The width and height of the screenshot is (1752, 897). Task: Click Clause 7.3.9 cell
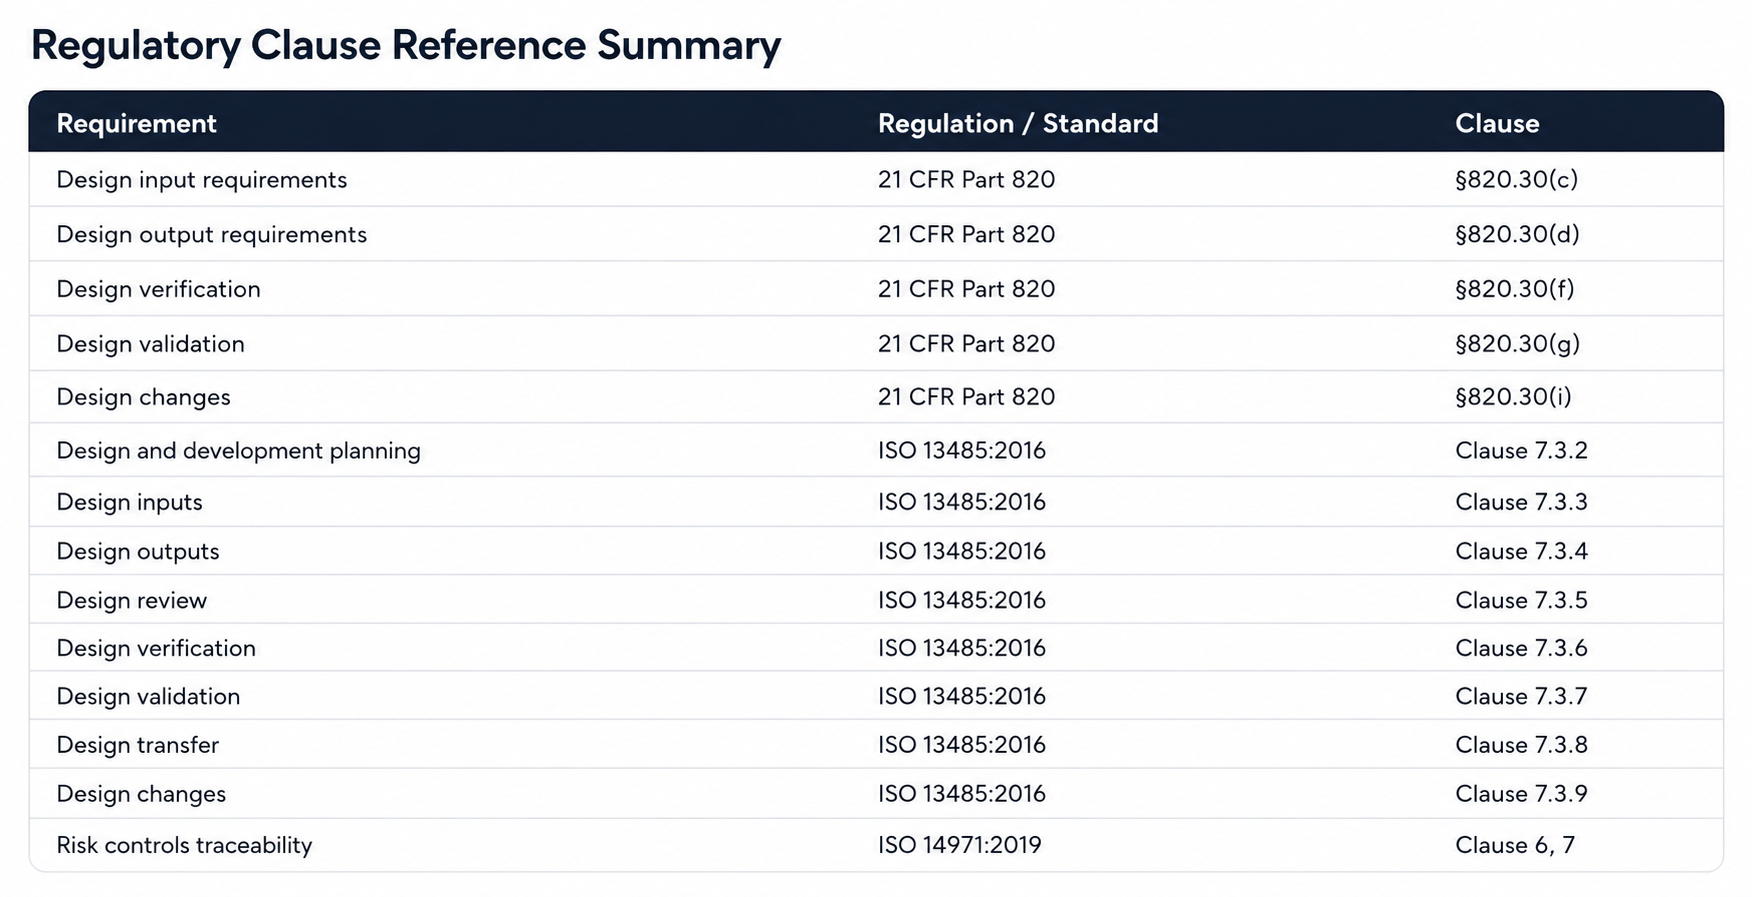coord(1521,794)
